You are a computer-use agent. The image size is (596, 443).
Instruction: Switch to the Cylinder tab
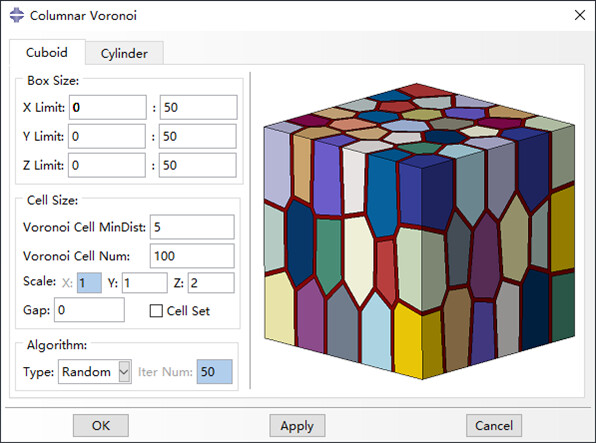(124, 53)
